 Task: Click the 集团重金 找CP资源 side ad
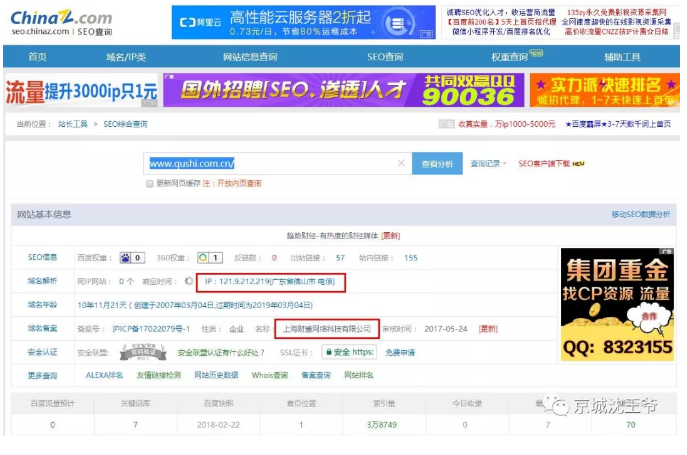click(617, 305)
